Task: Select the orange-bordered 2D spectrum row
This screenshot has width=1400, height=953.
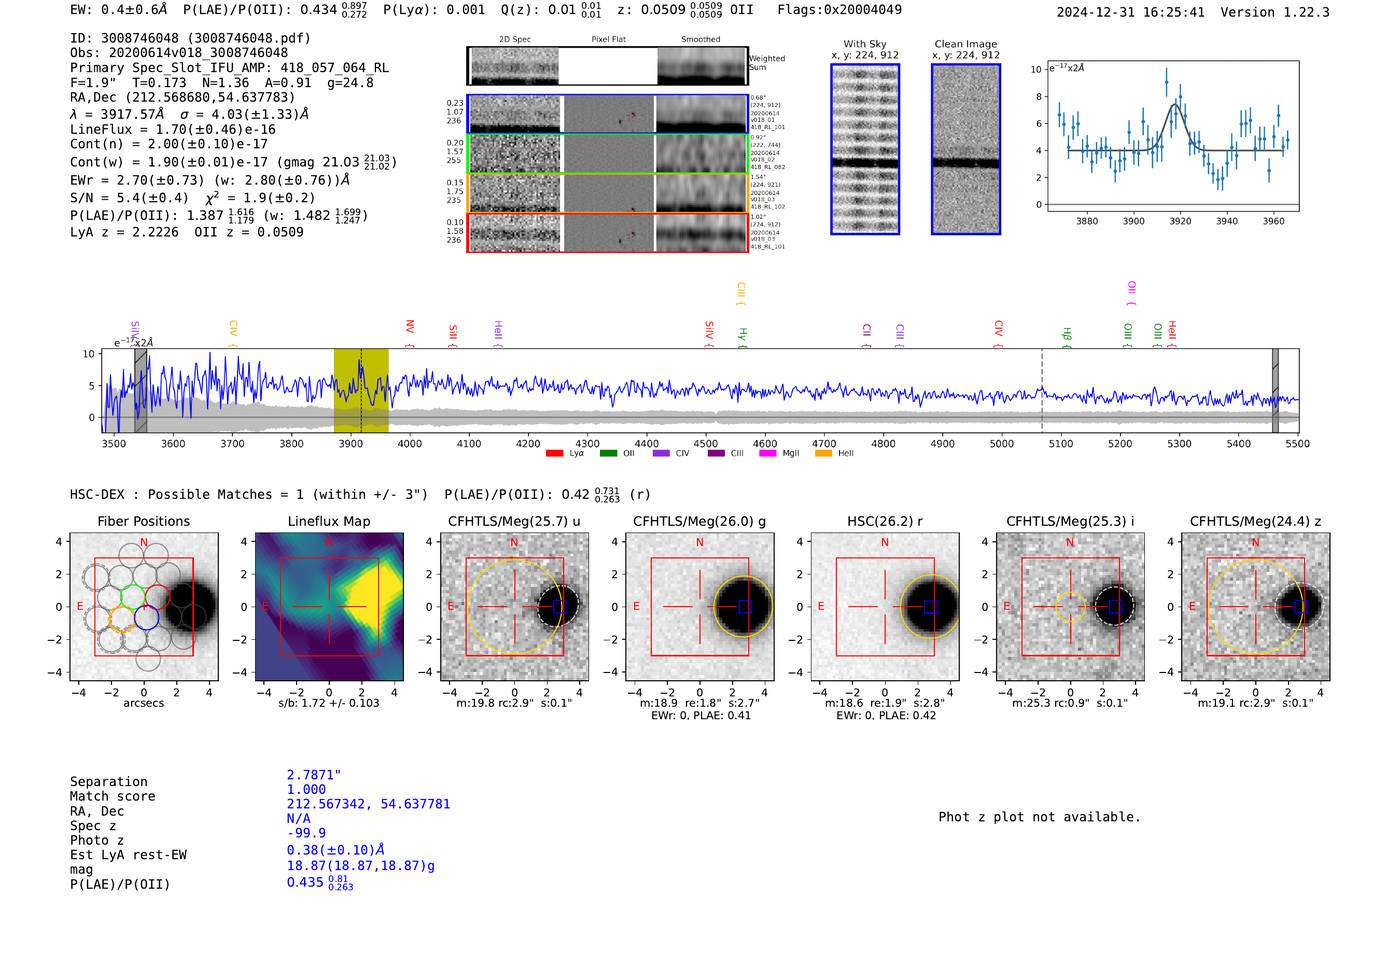Action: coord(608,193)
